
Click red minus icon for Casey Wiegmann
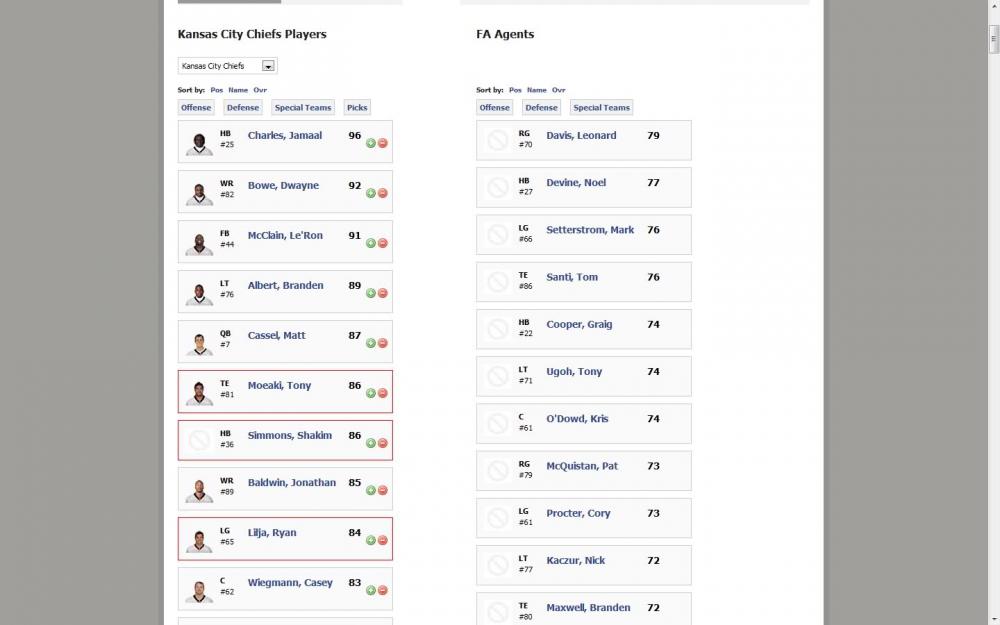pos(383,591)
